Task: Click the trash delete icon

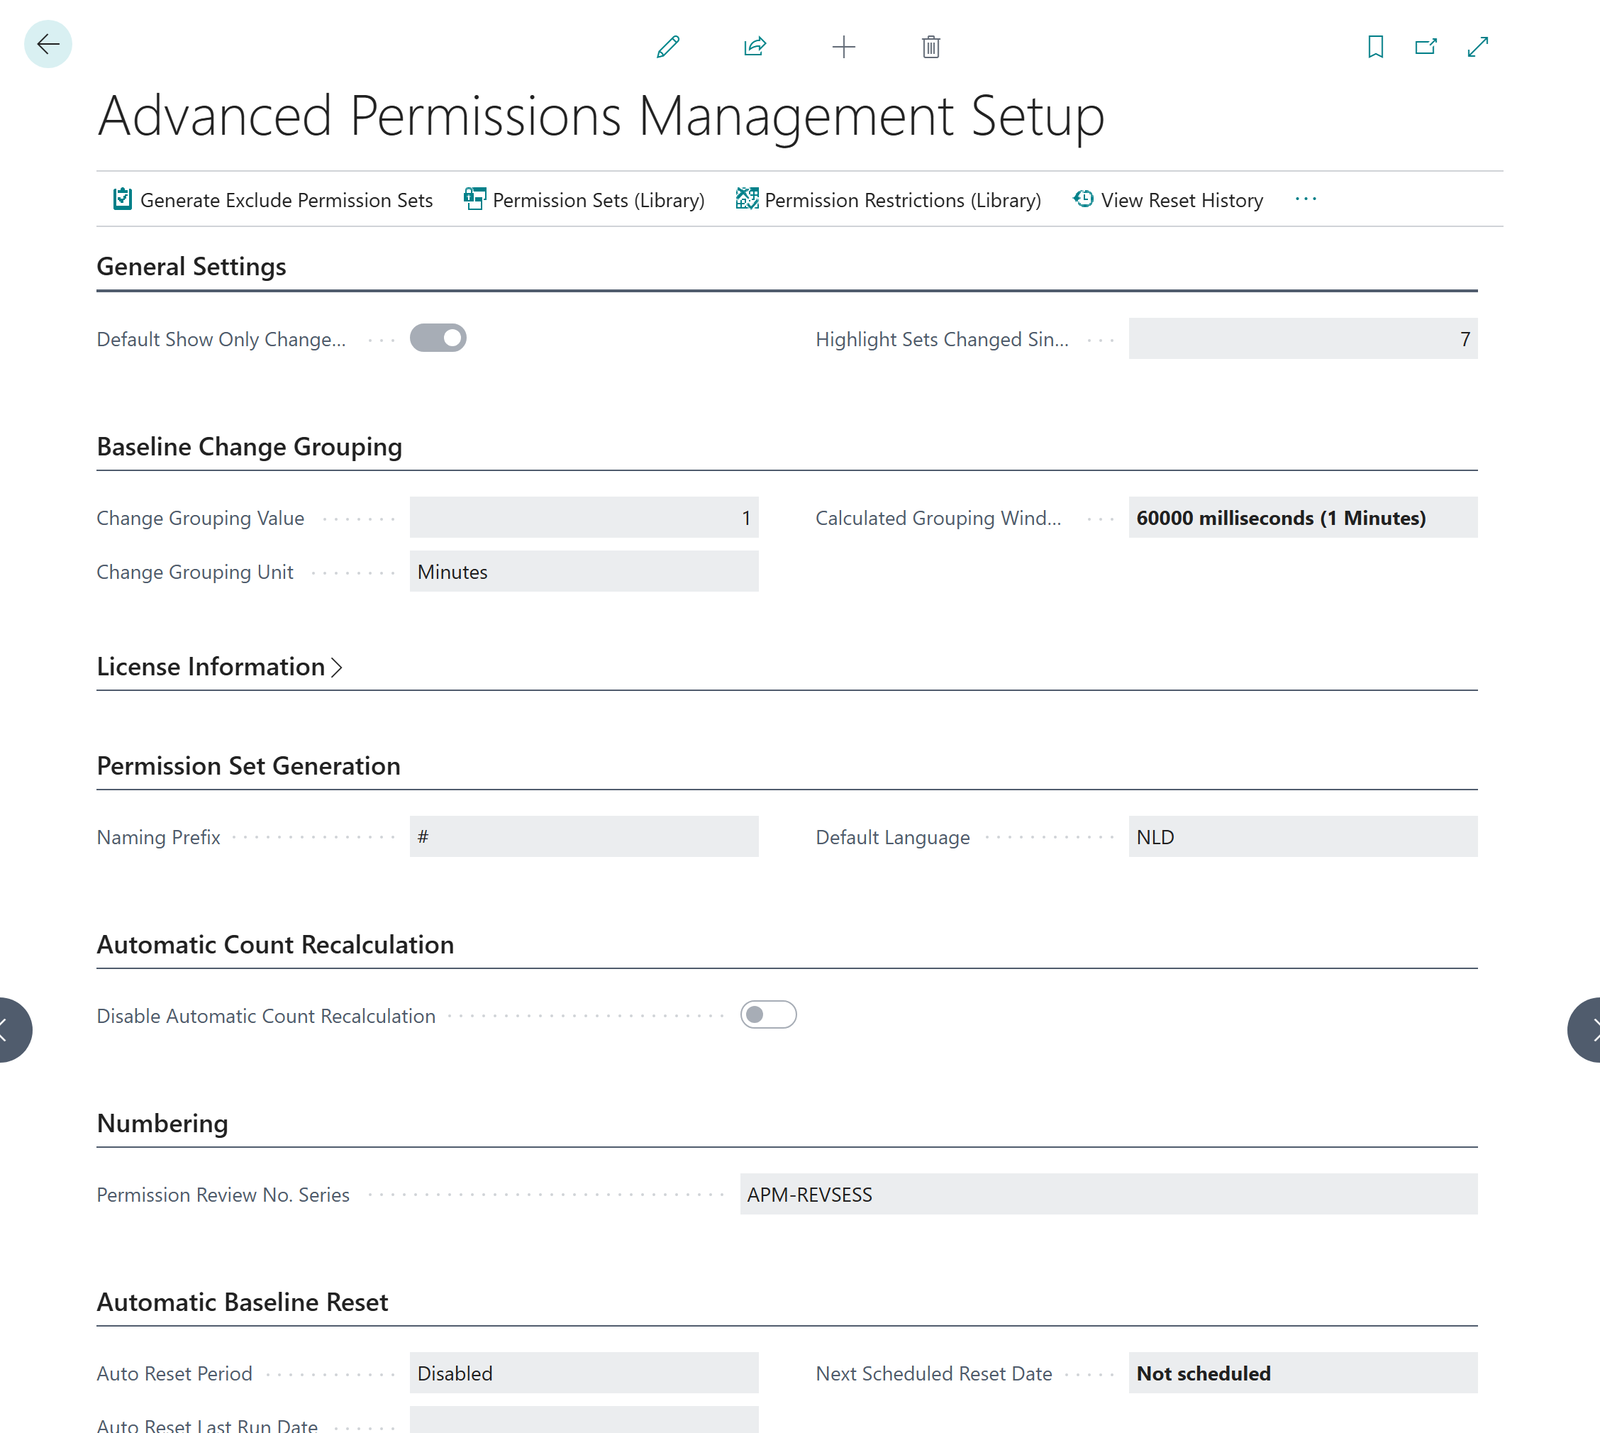Action: click(931, 47)
